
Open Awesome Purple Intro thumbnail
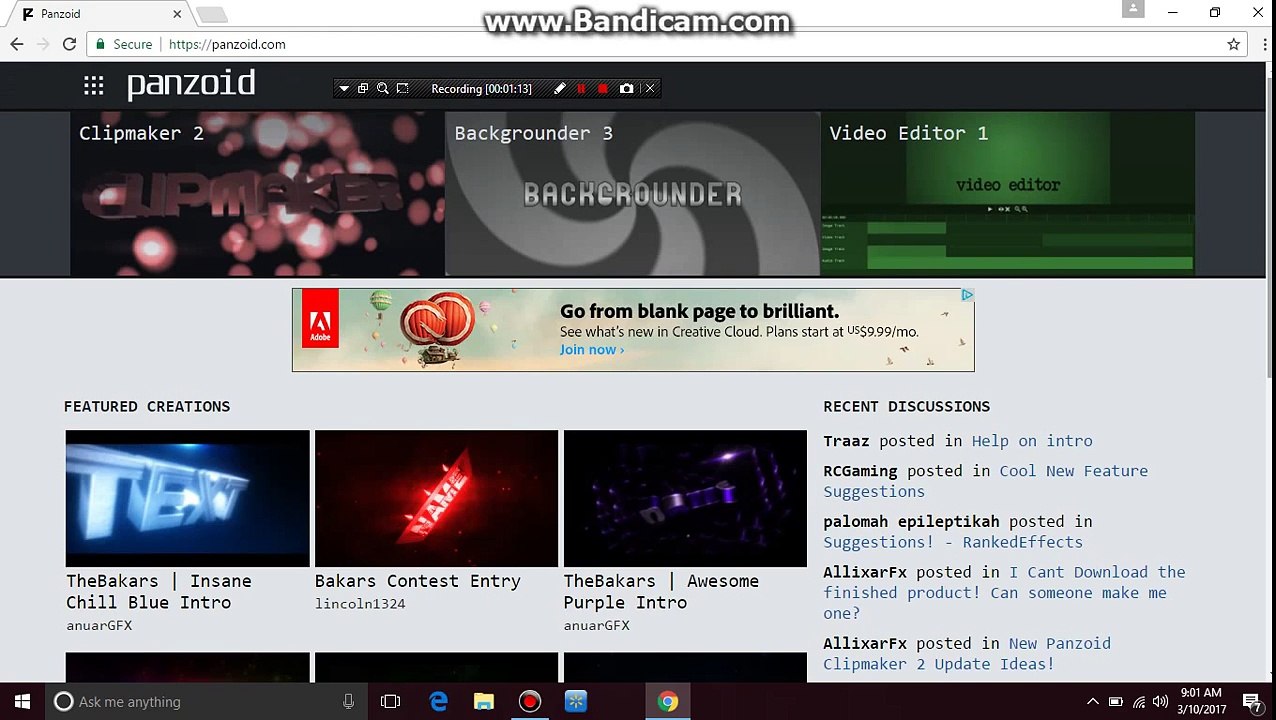pos(685,498)
